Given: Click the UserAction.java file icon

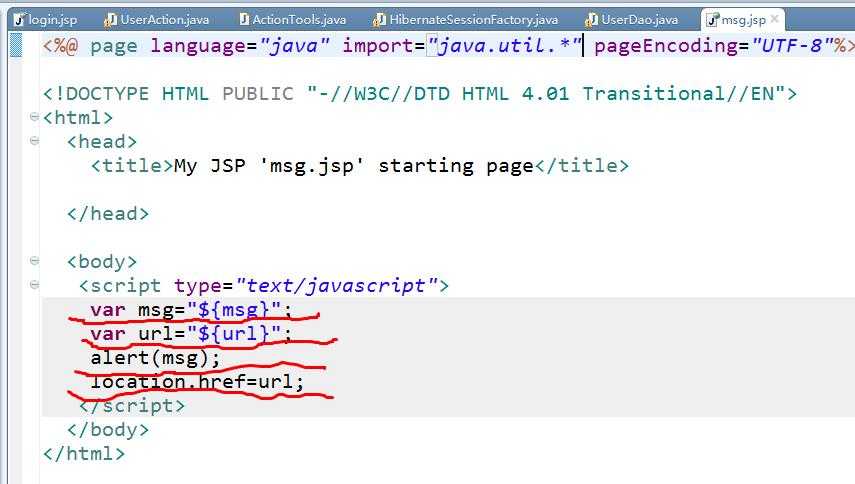Looking at the screenshot, I should point(110,20).
